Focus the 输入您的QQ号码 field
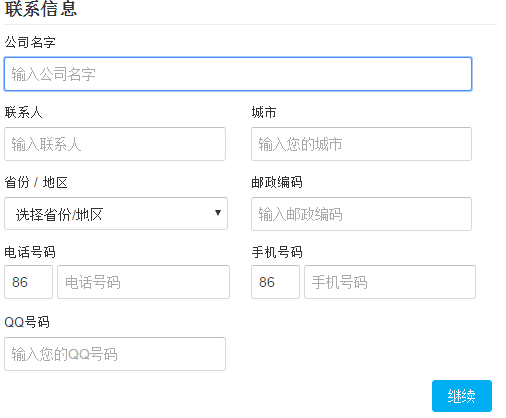 pyautogui.click(x=115, y=354)
